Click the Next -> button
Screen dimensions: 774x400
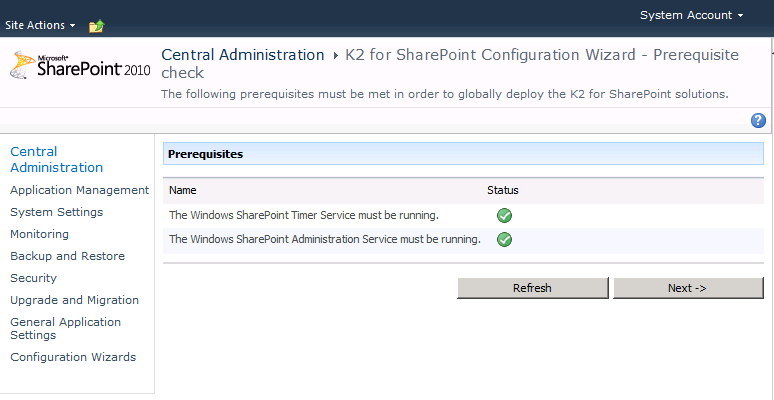click(688, 288)
